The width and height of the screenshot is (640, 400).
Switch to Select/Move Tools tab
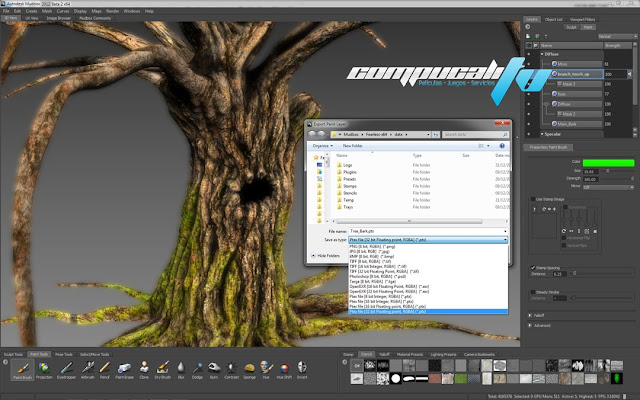tap(94, 354)
